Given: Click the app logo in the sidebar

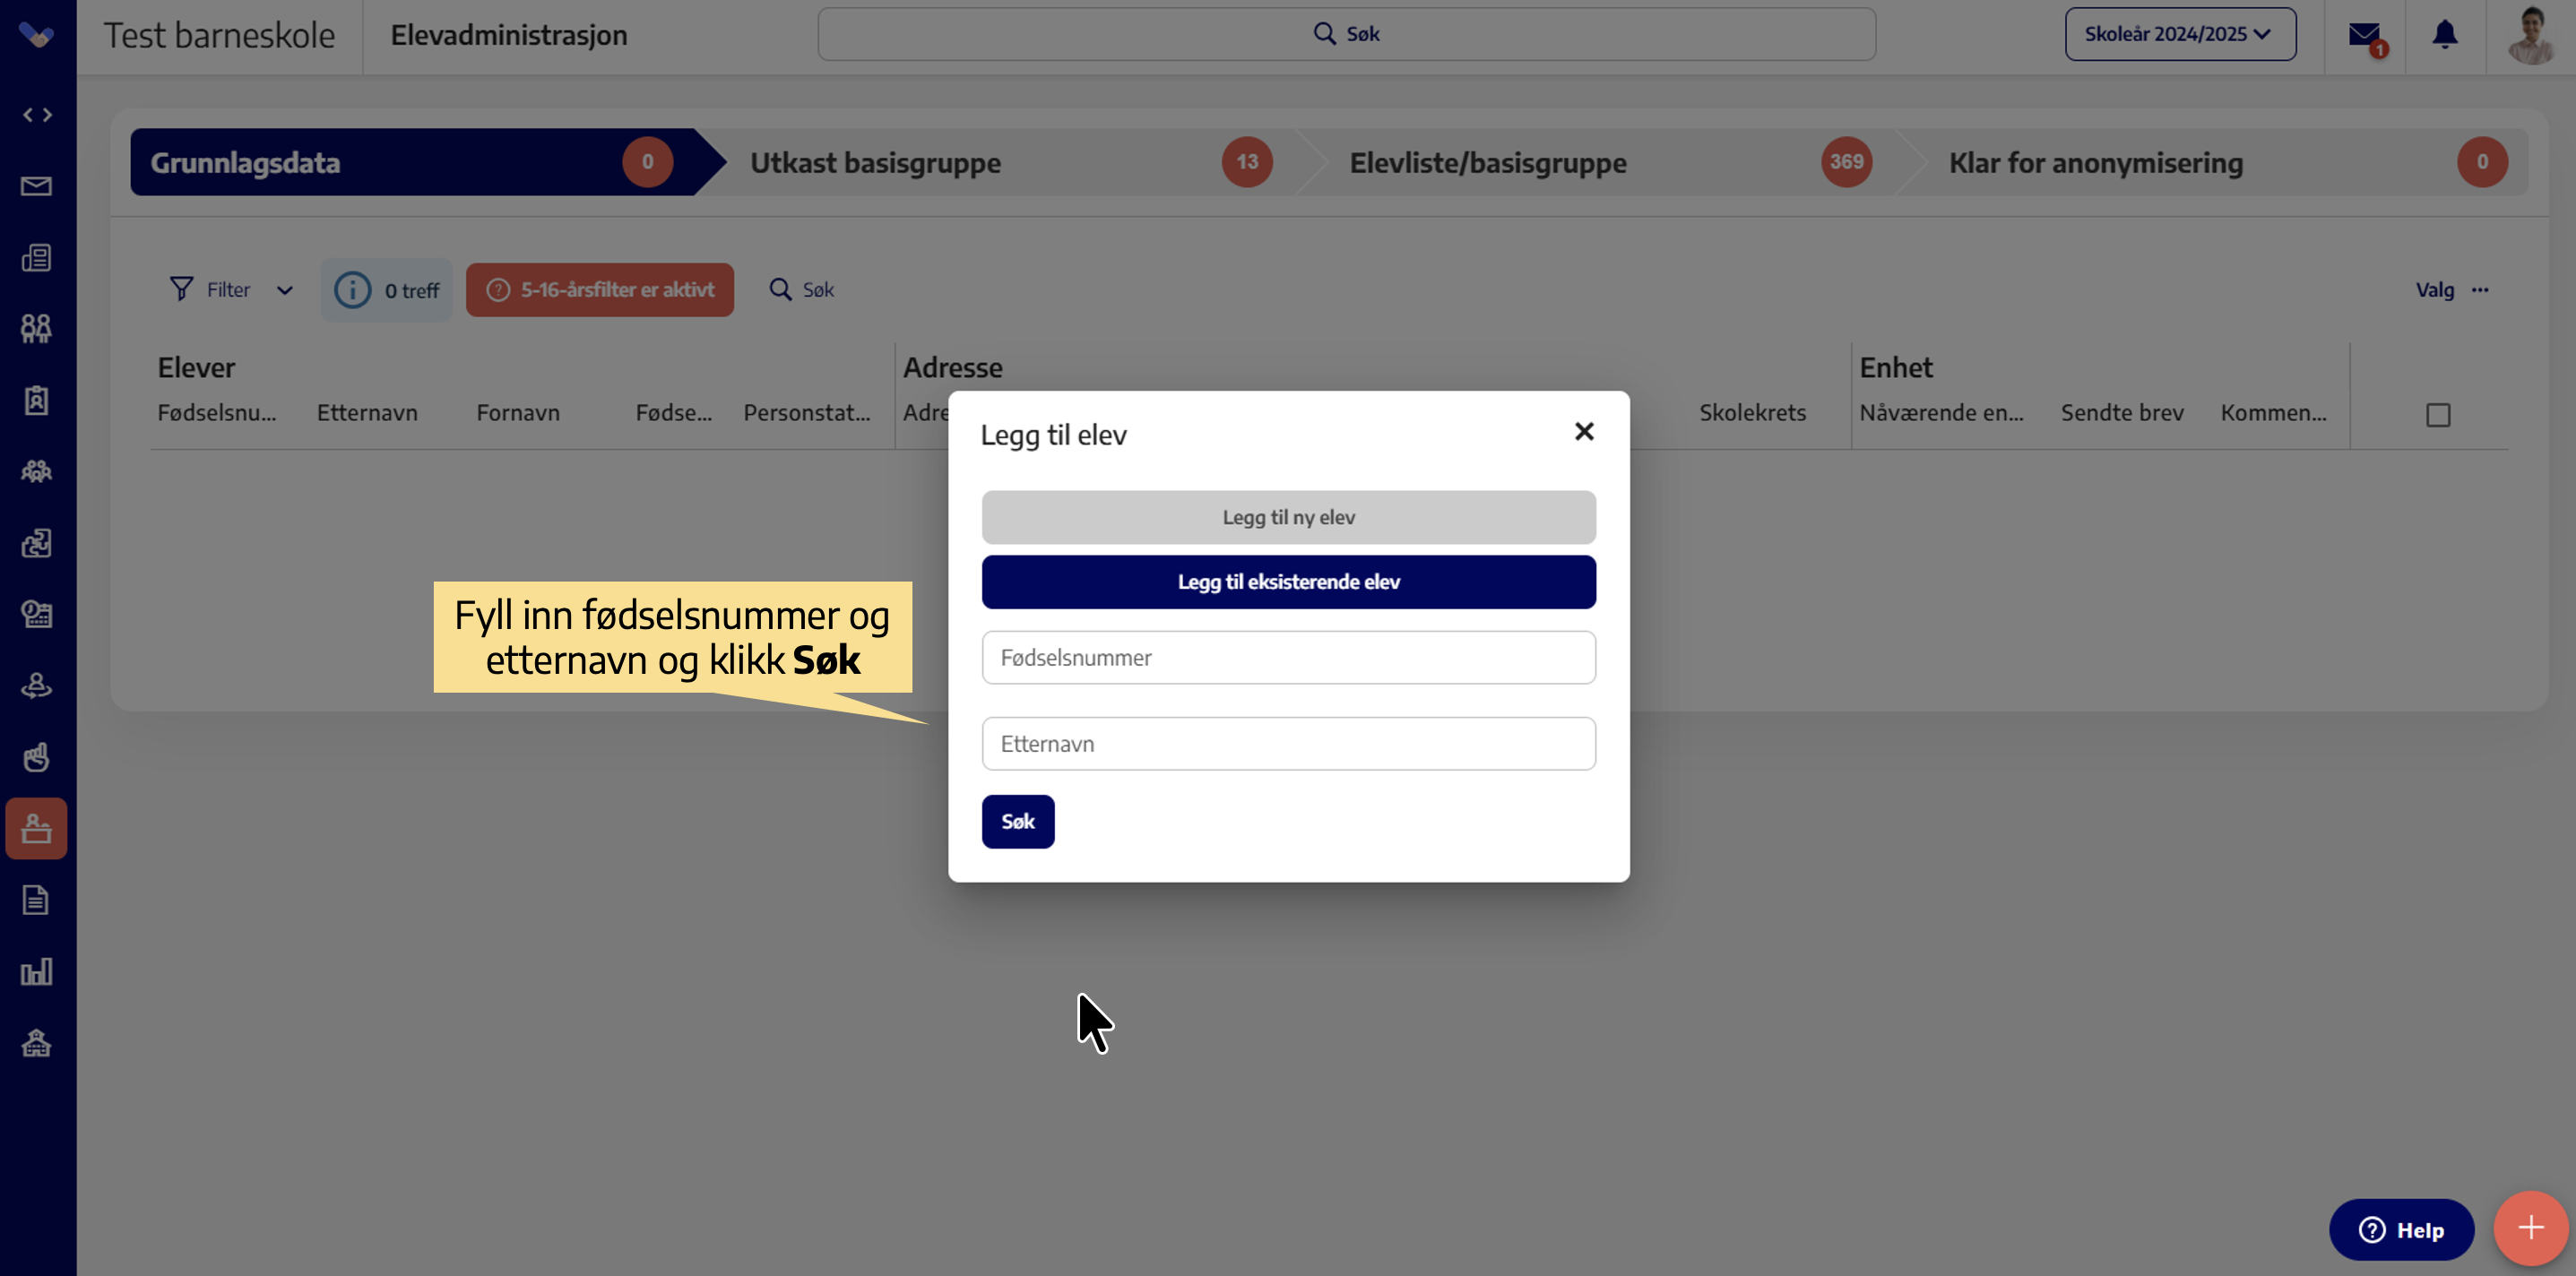Looking at the screenshot, I should point(37,35).
